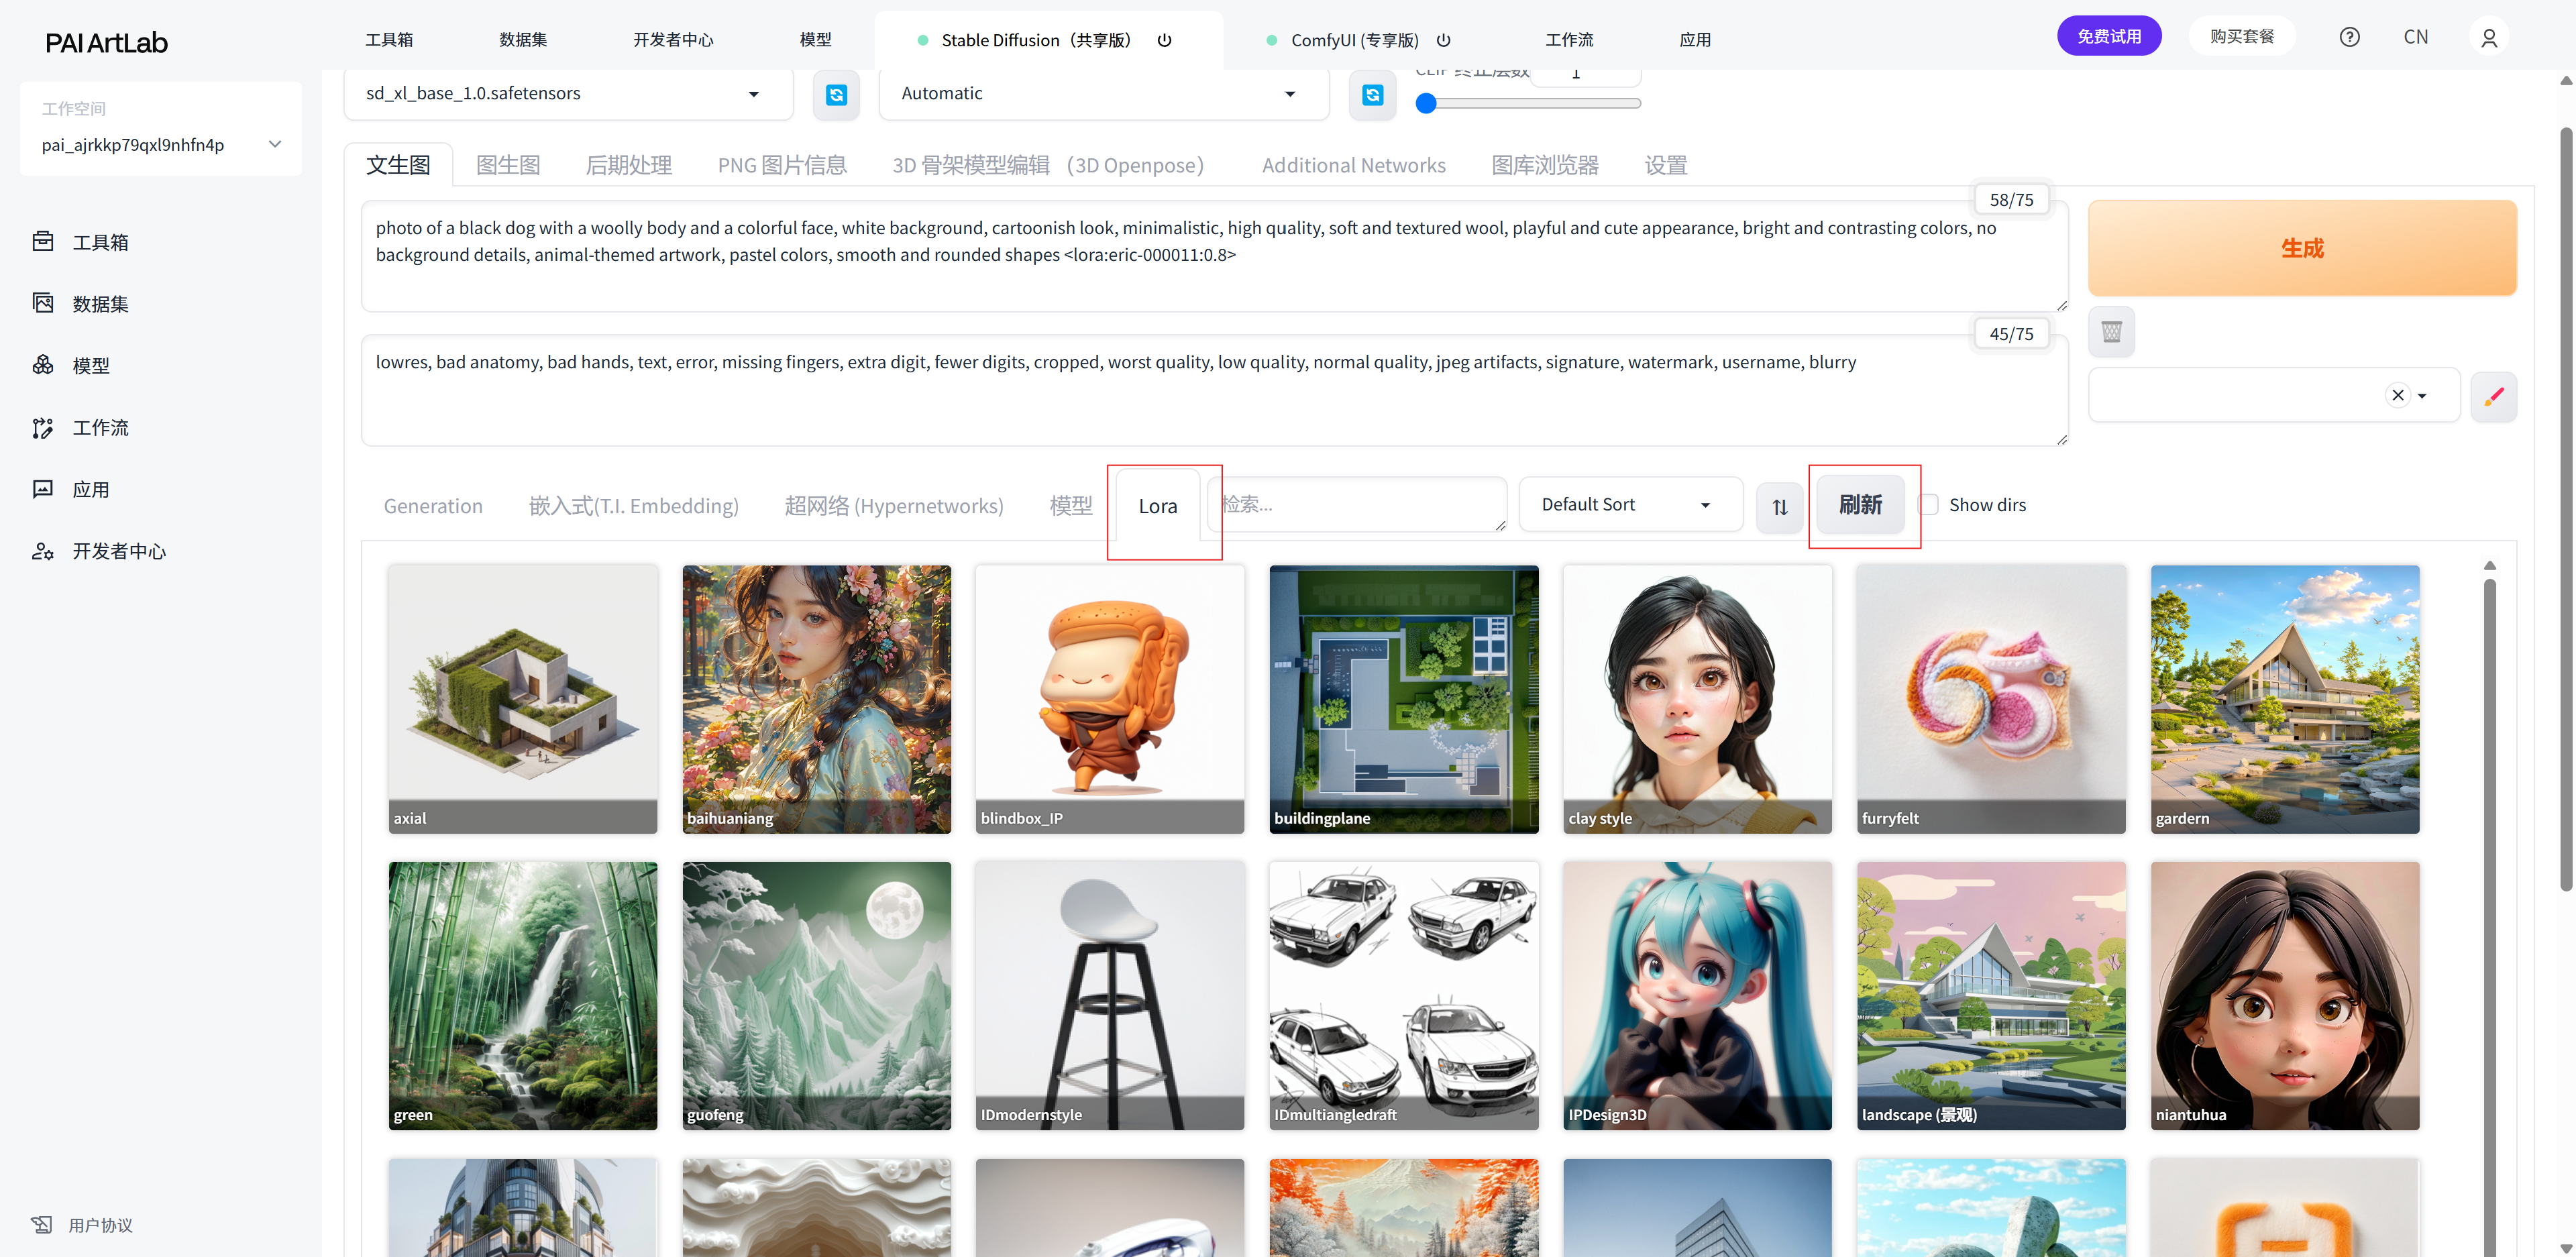The width and height of the screenshot is (2576, 1257).
Task: Click the Stable Diffusion power icon
Action: pyautogui.click(x=1164, y=40)
